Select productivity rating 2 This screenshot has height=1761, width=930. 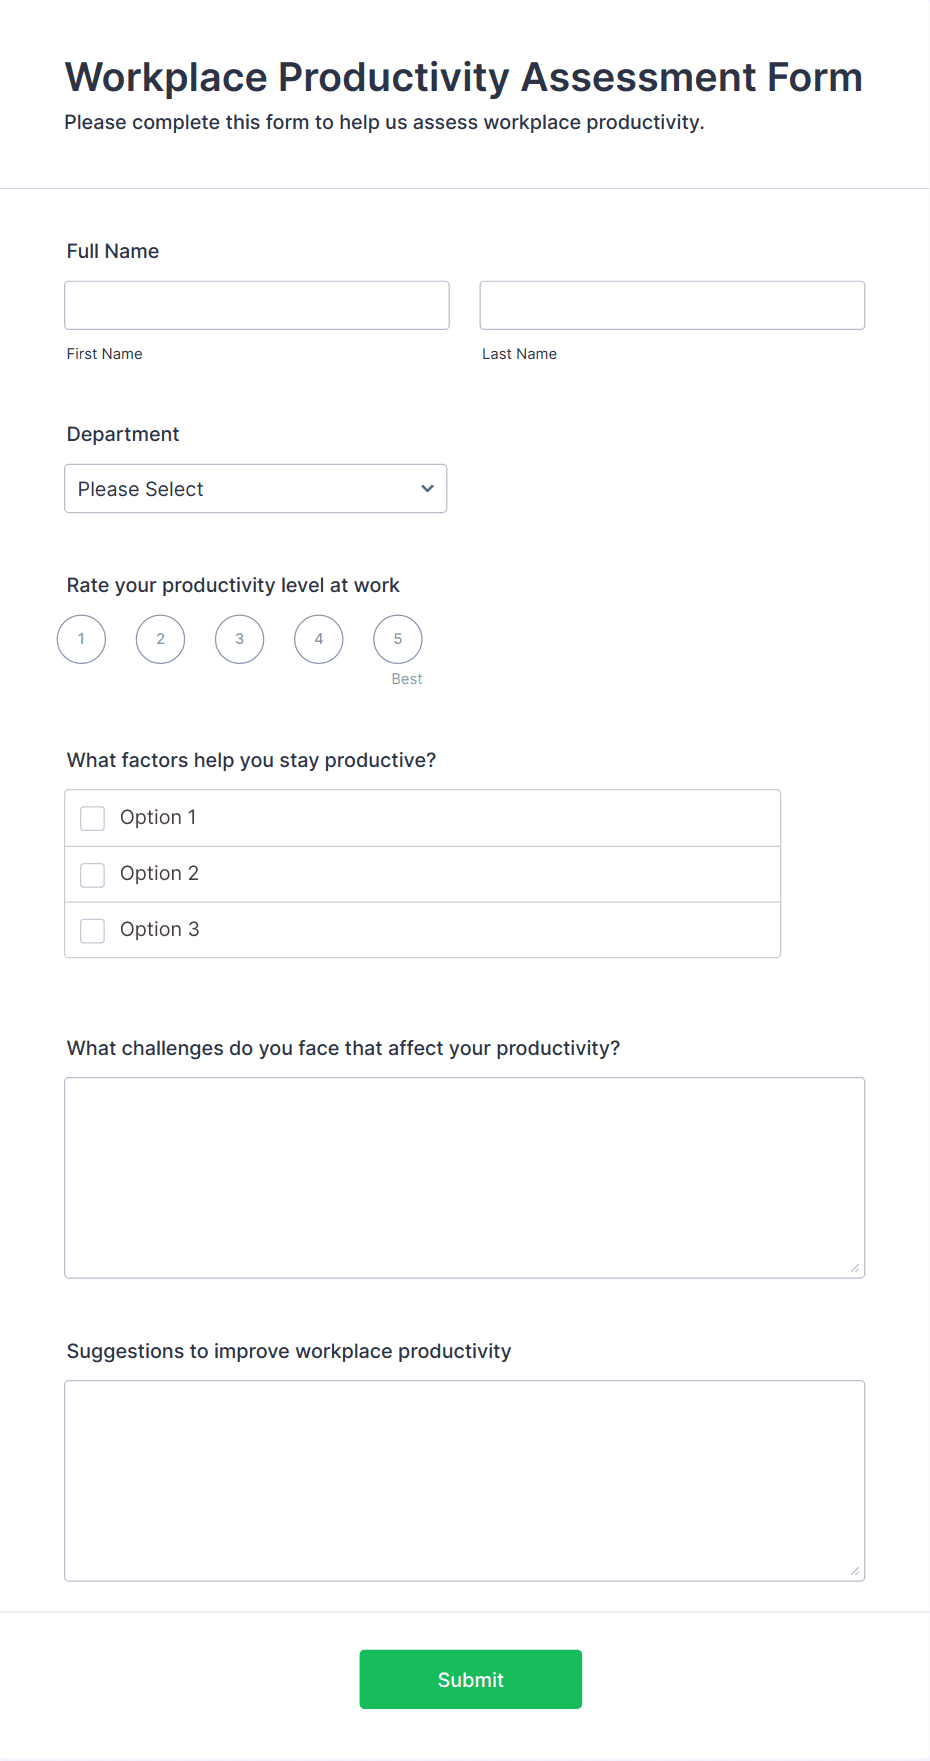(x=160, y=639)
